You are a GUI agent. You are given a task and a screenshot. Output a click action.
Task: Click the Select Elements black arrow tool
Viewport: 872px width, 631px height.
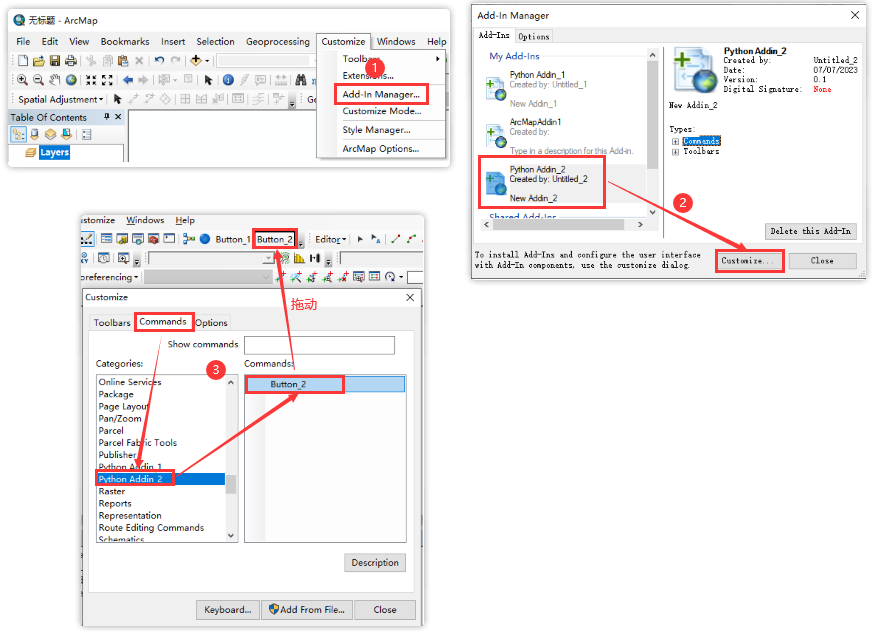tap(209, 80)
